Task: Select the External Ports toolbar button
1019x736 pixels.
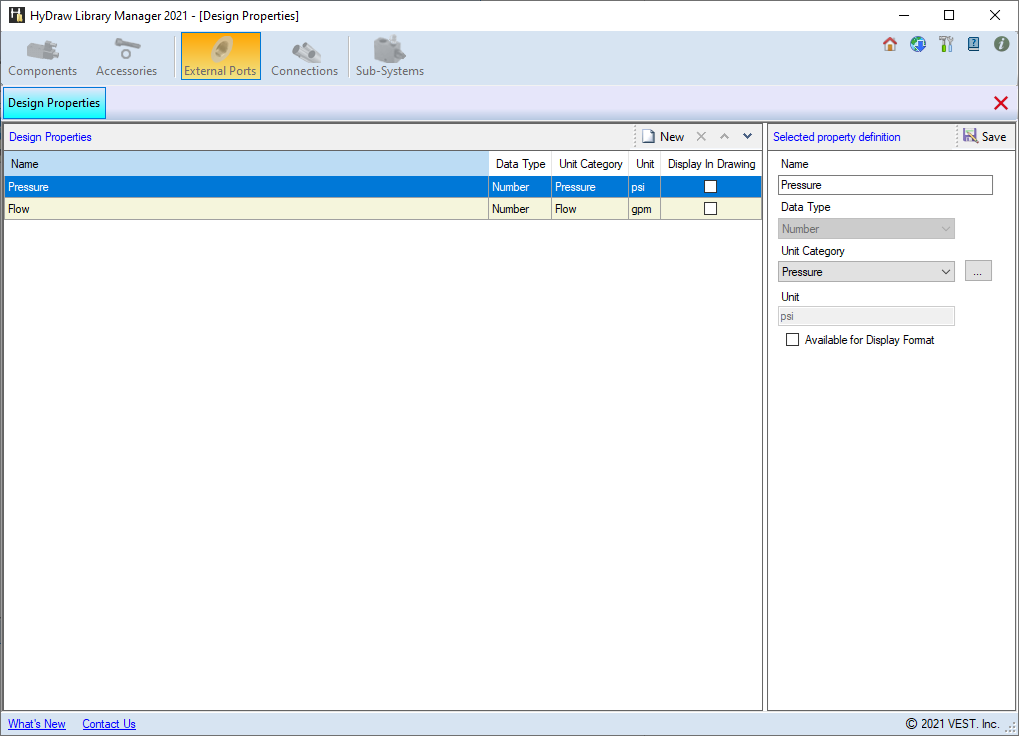Action: pos(220,57)
